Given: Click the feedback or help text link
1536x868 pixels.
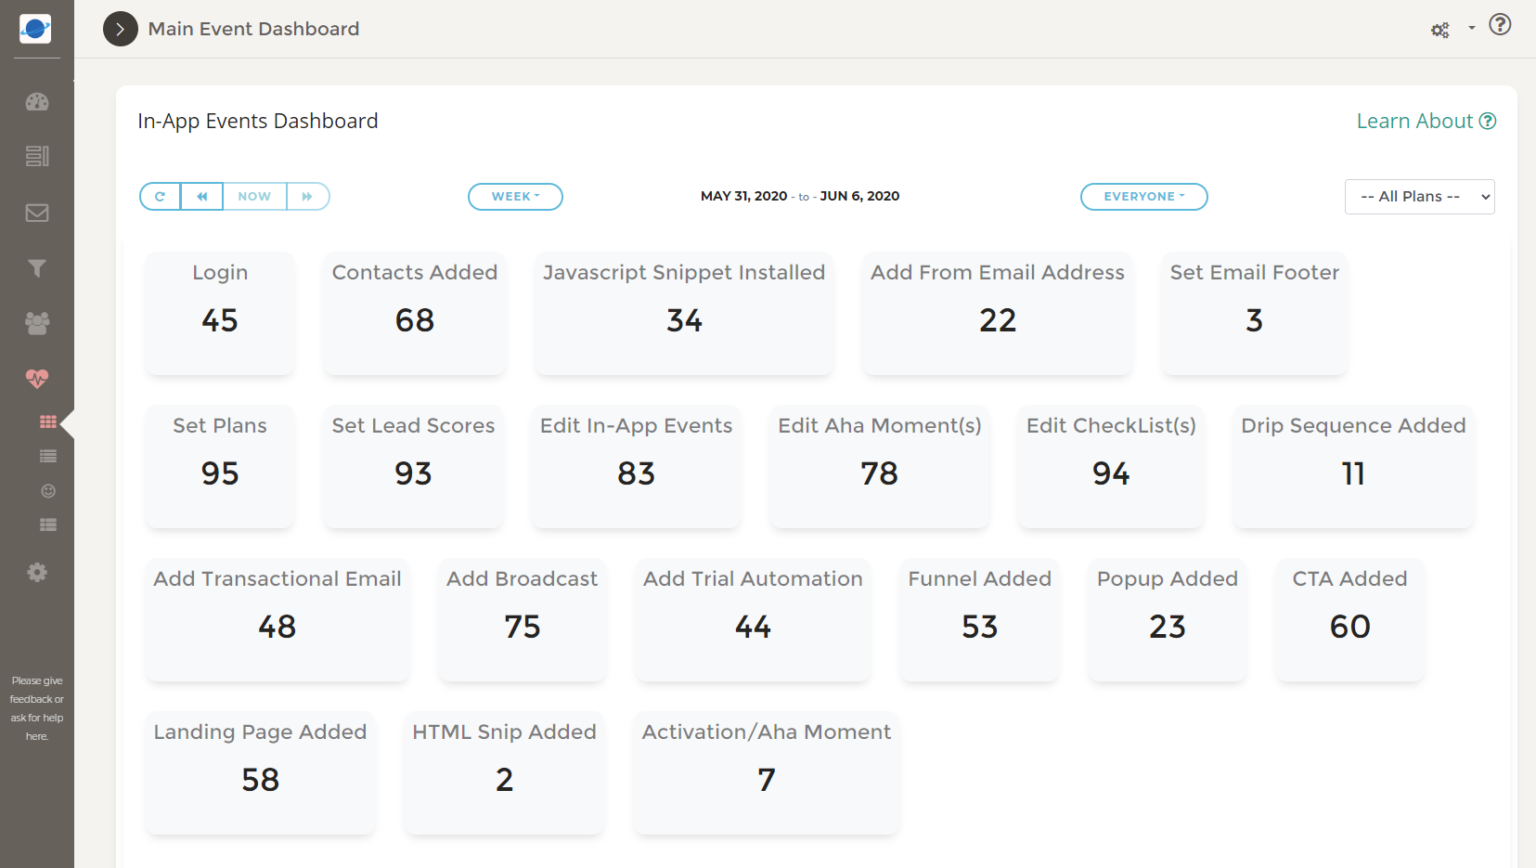Looking at the screenshot, I should [x=37, y=708].
